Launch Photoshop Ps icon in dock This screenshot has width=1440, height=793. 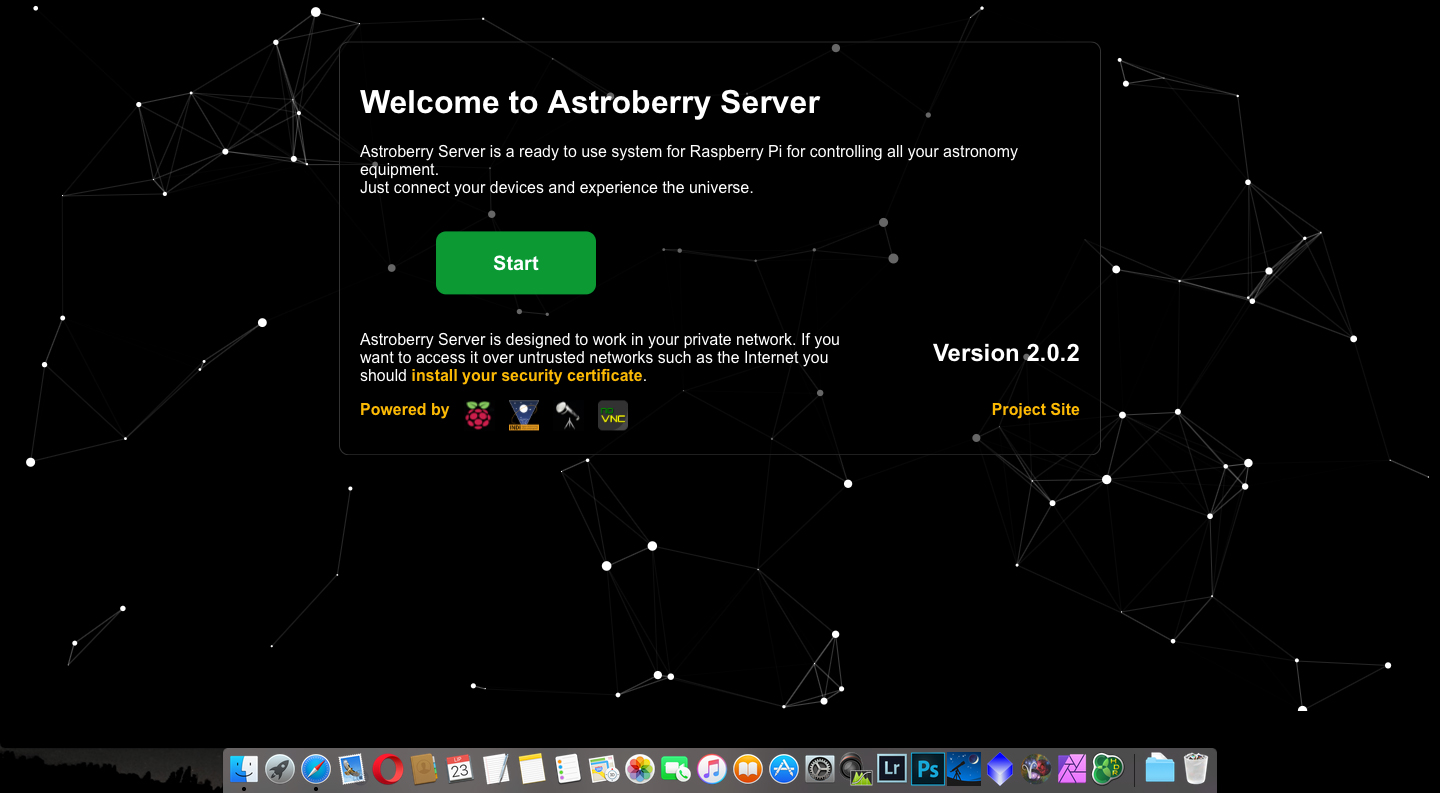coord(928,769)
